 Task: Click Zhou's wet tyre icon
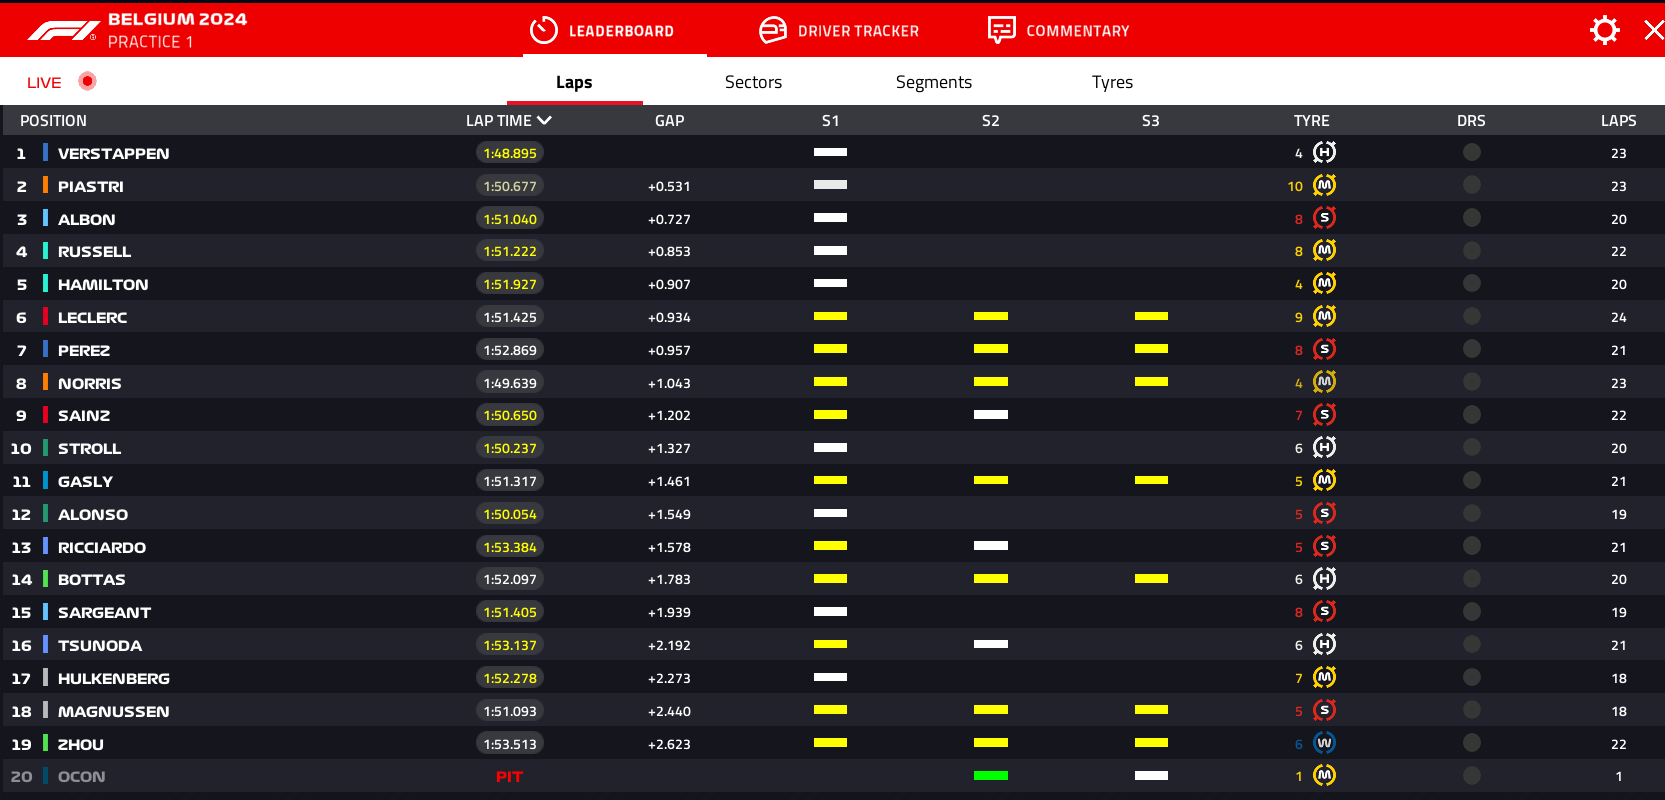1324,743
